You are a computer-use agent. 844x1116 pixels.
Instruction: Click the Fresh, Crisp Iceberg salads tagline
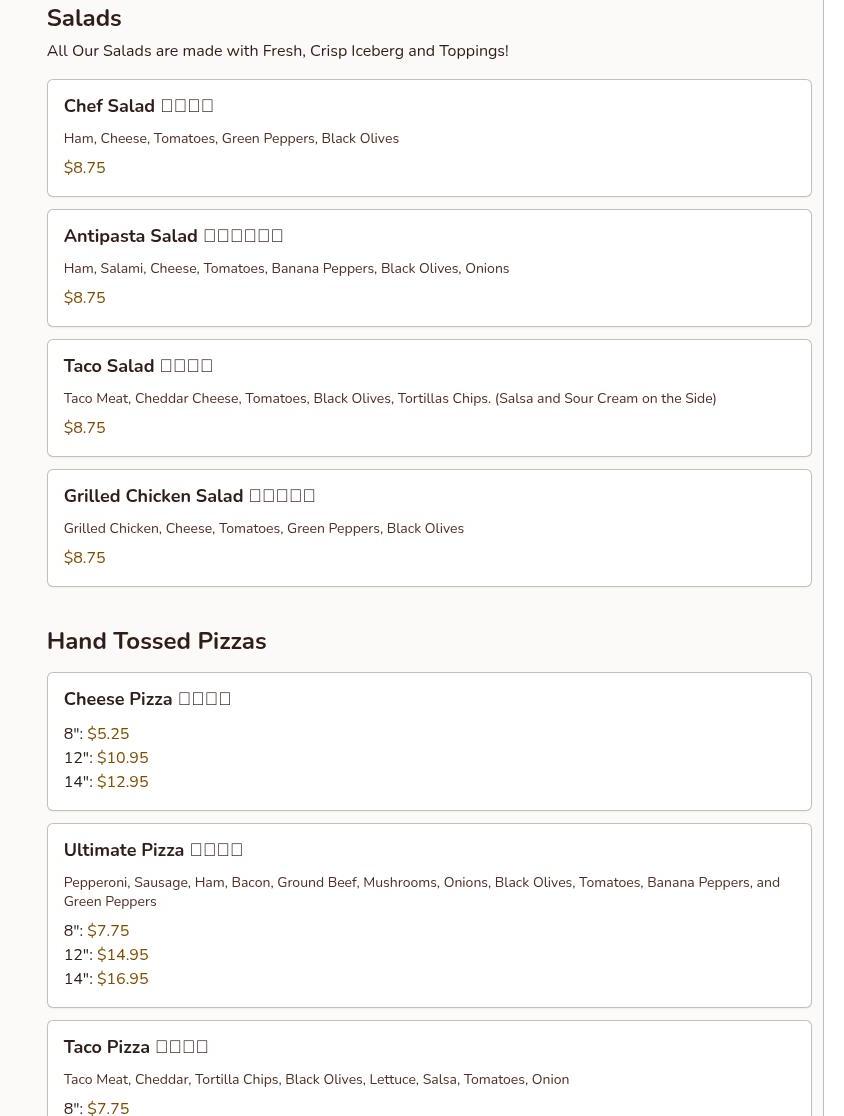pos(277,51)
